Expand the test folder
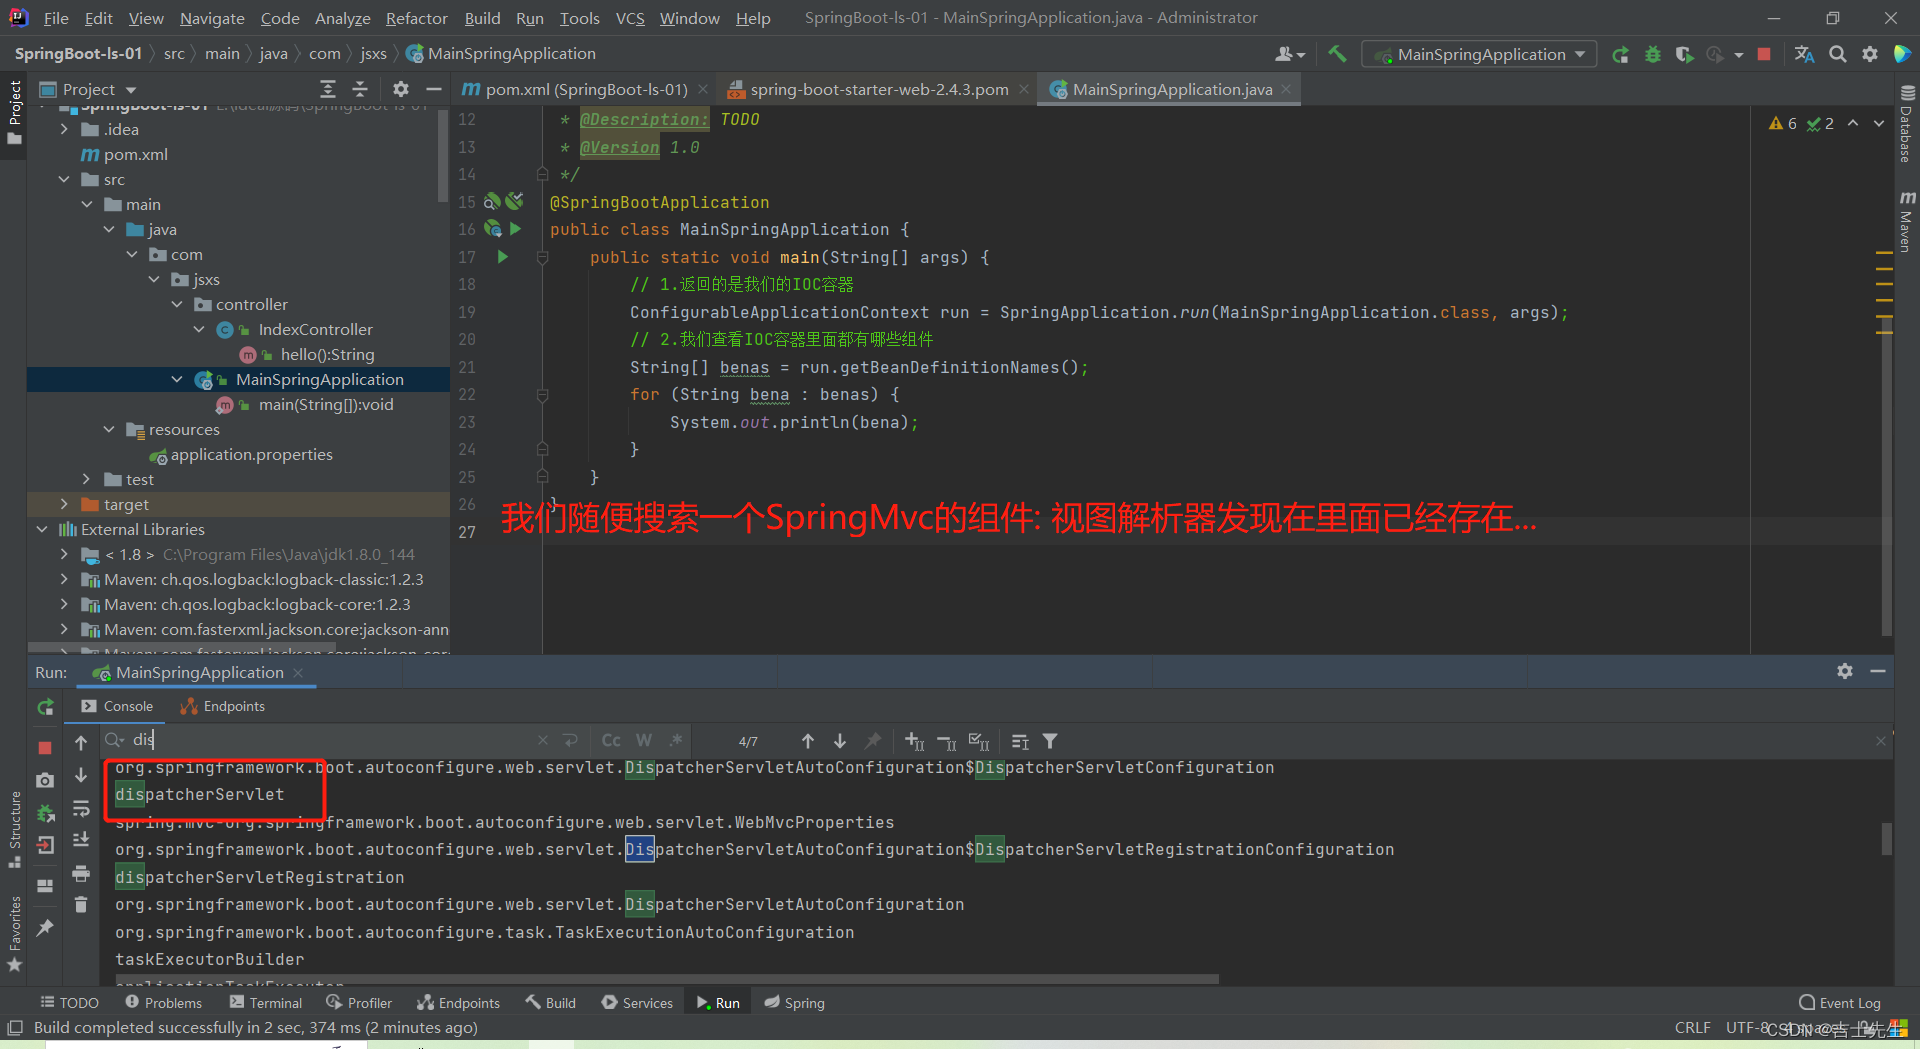This screenshot has height=1049, width=1920. [87, 479]
